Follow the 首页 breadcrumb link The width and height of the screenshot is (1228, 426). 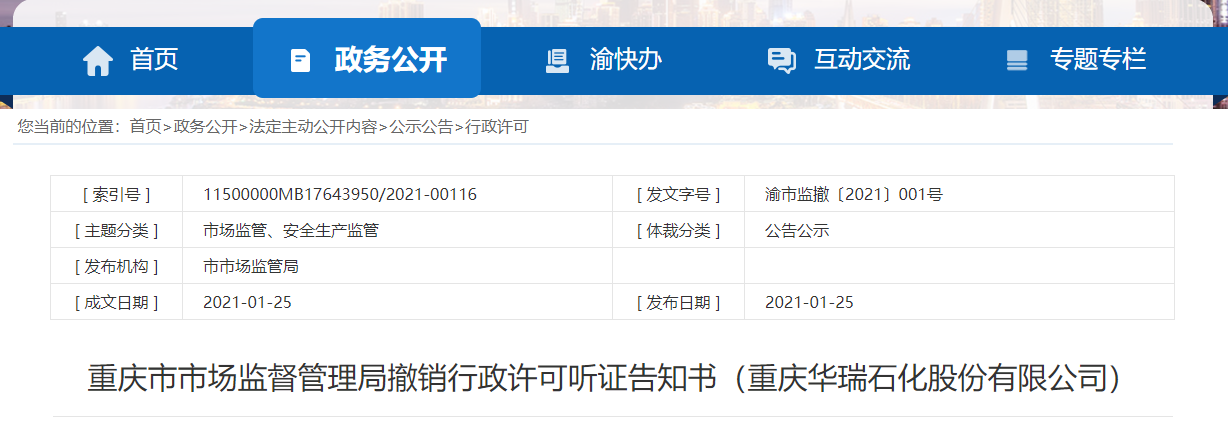[145, 126]
